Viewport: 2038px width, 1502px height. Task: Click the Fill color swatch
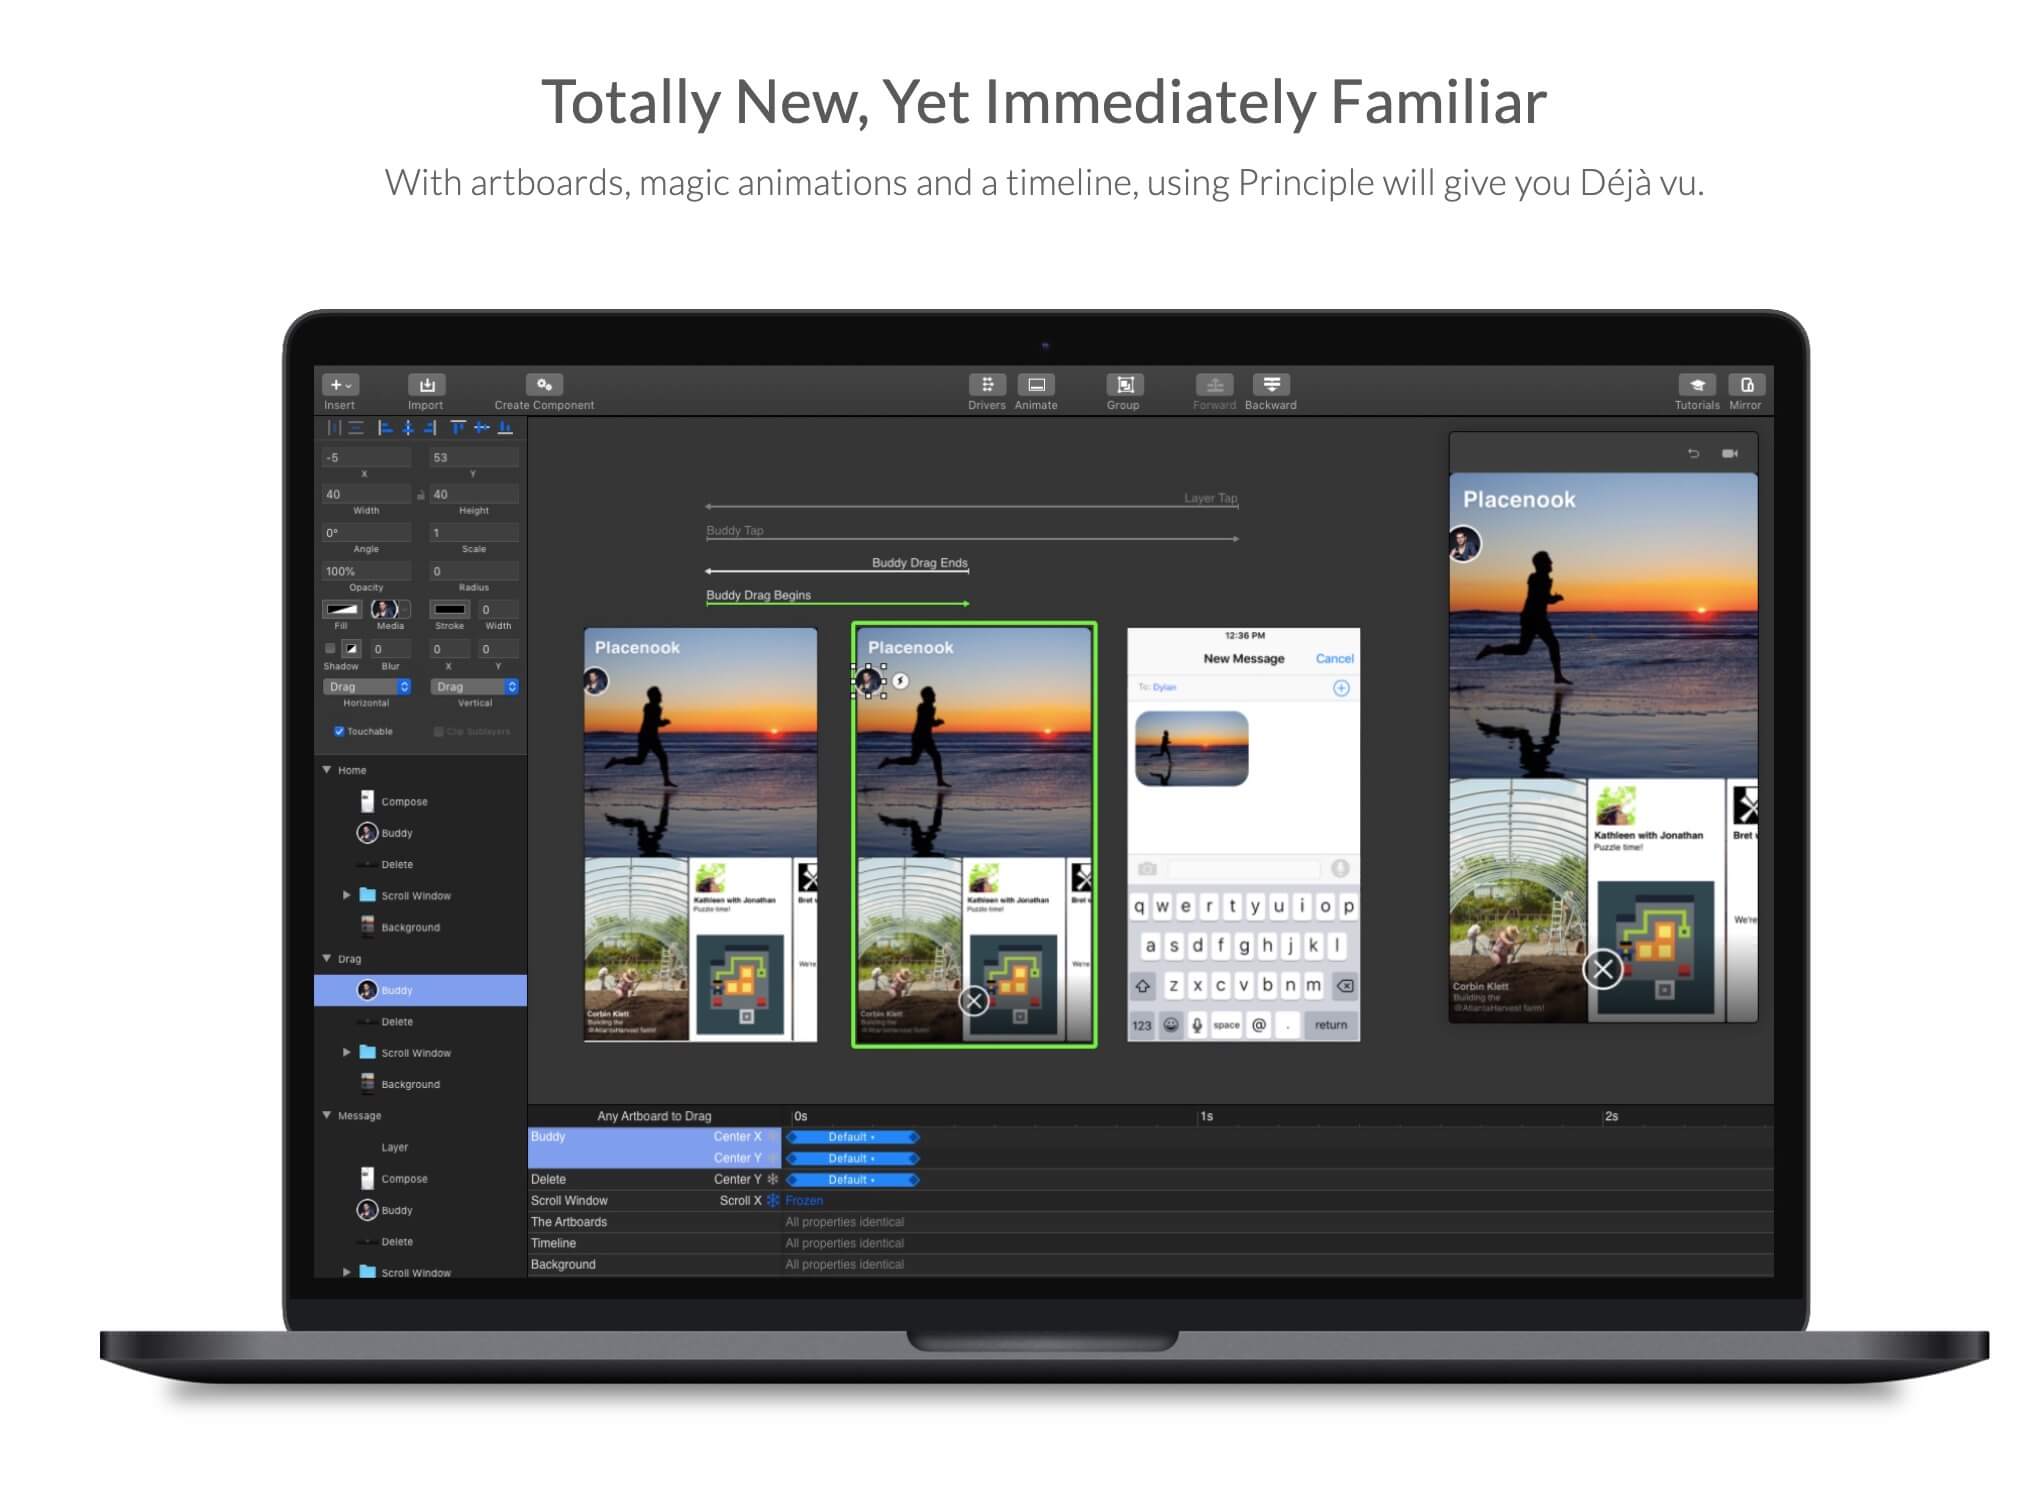pyautogui.click(x=341, y=609)
